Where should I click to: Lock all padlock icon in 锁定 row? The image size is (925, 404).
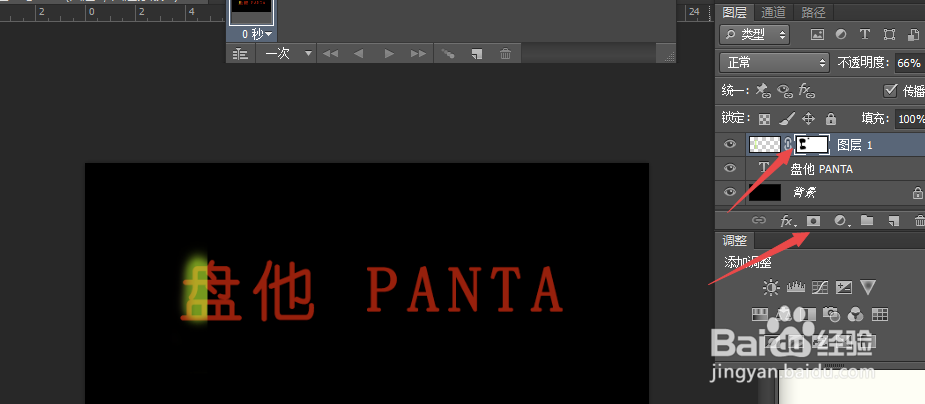[831, 119]
